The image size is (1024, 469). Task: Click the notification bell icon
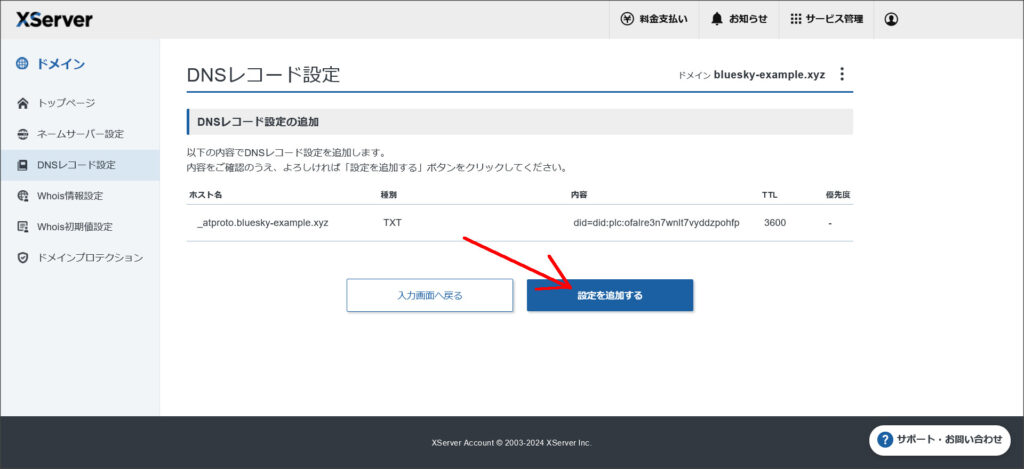click(x=717, y=19)
